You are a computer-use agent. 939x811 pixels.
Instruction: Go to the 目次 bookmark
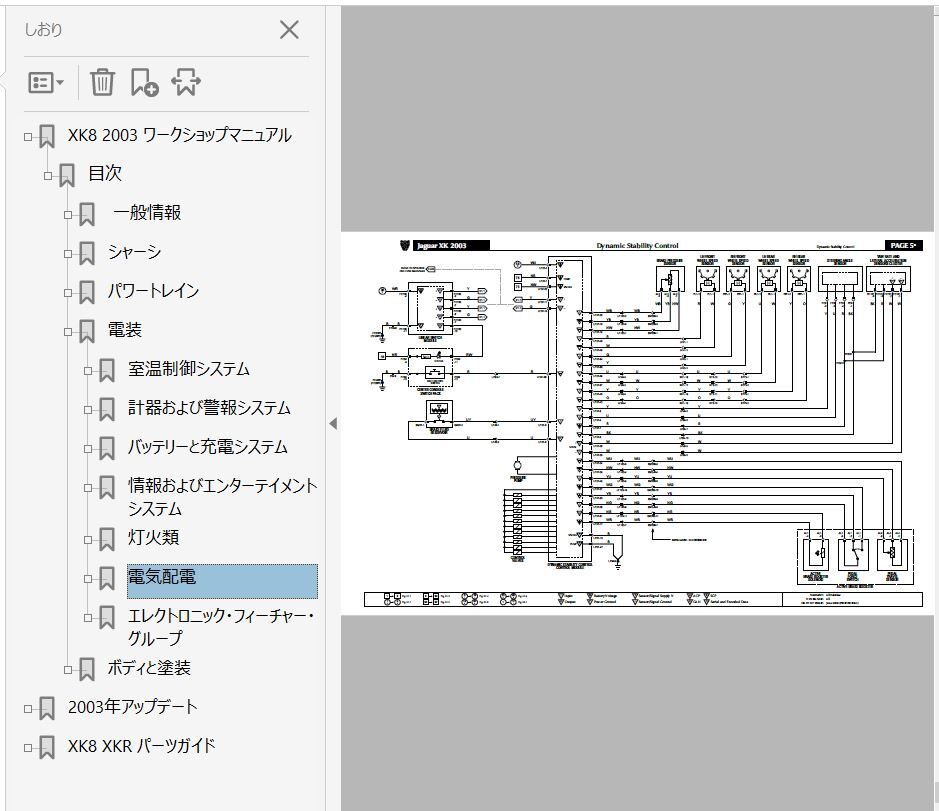(x=105, y=173)
